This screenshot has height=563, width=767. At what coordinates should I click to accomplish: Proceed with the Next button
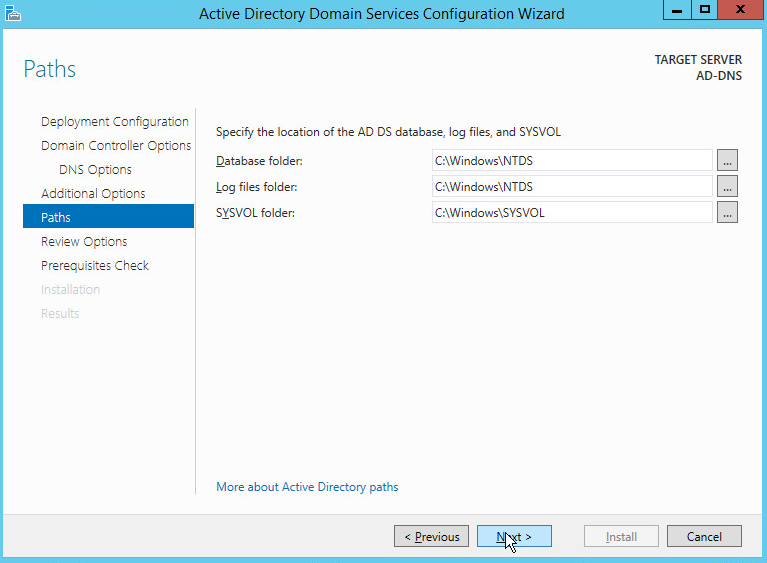coord(514,537)
